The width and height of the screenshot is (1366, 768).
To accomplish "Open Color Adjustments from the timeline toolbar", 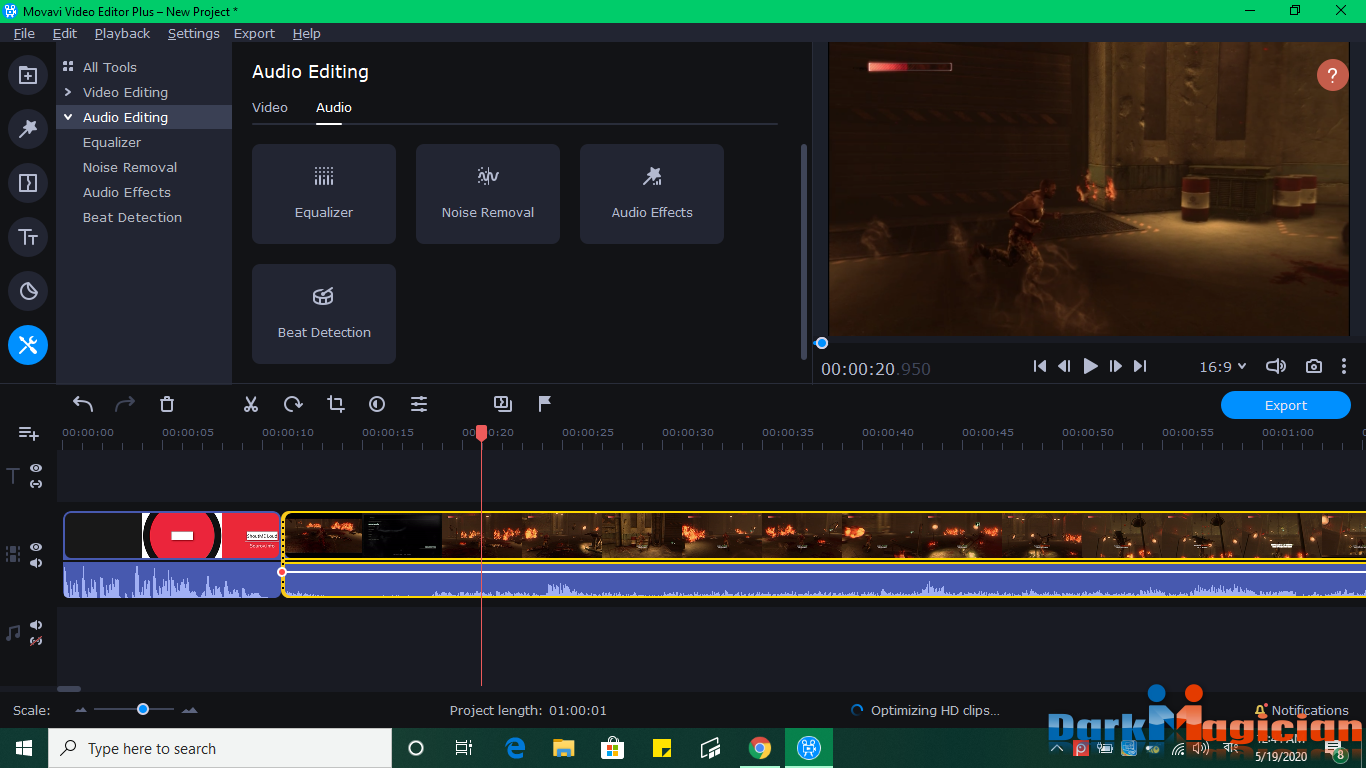I will click(377, 404).
